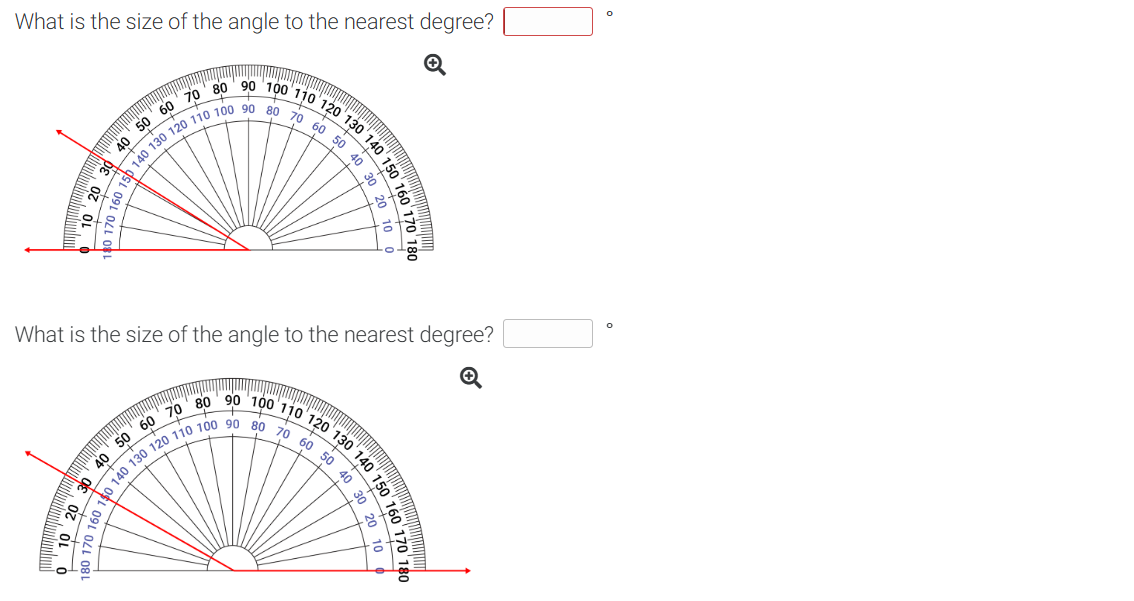Click the centre vertex of the bottom protractor
Viewport: 1134px width, 601px height.
(x=233, y=571)
